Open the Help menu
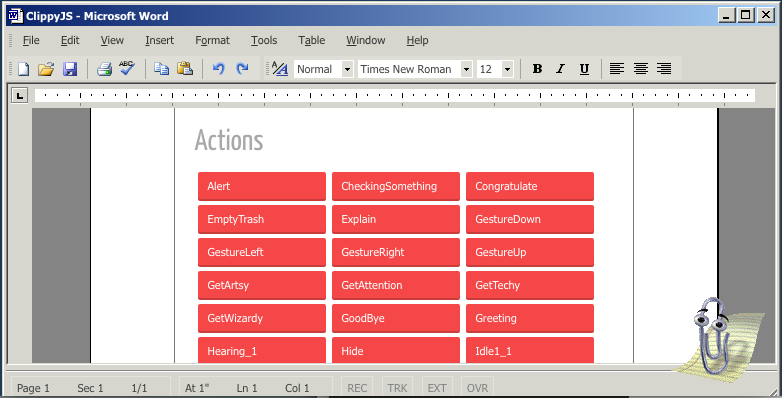The width and height of the screenshot is (782, 398). coord(417,40)
